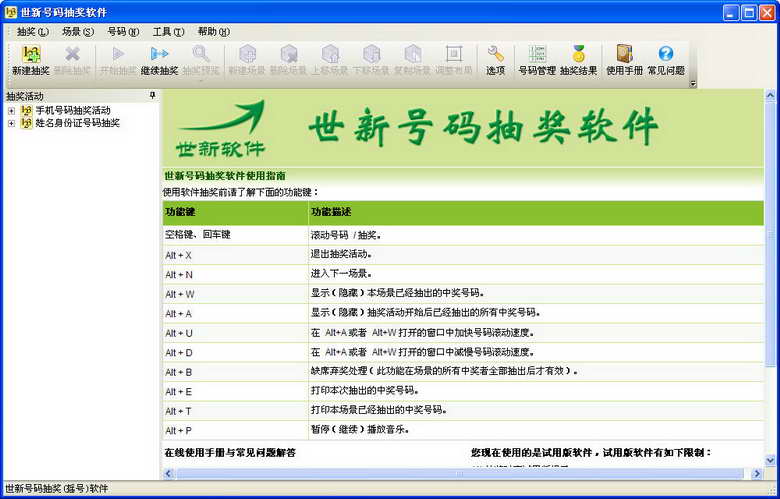
Task: Click the 功能描述 column header
Action: pyautogui.click(x=536, y=212)
